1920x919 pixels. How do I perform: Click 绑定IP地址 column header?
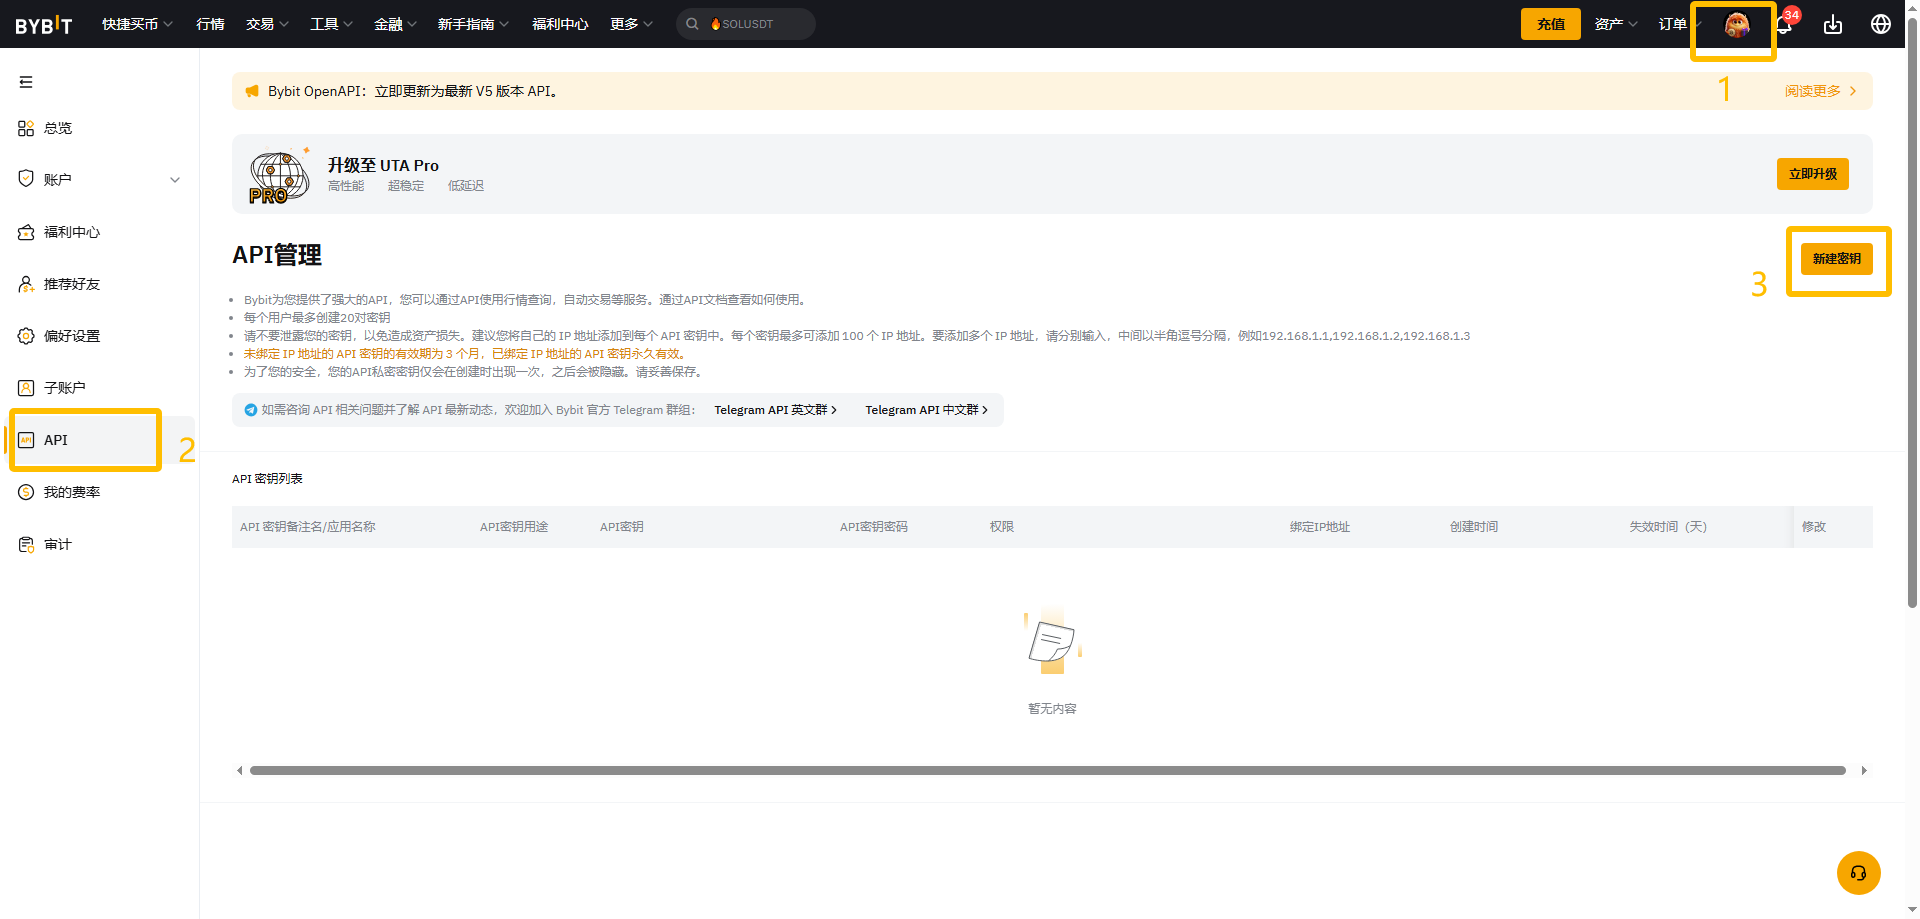point(1320,527)
